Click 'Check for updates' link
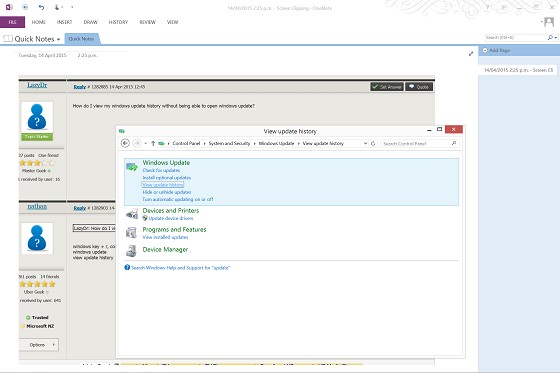Viewport: 560px width, 373px height. pos(161,170)
